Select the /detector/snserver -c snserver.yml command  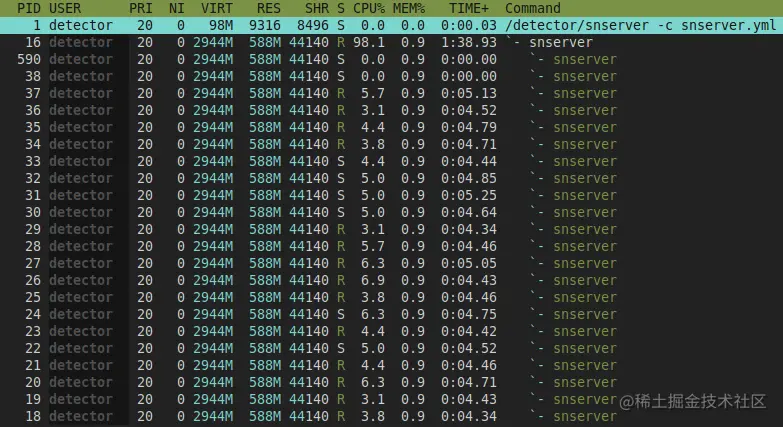[641, 25]
